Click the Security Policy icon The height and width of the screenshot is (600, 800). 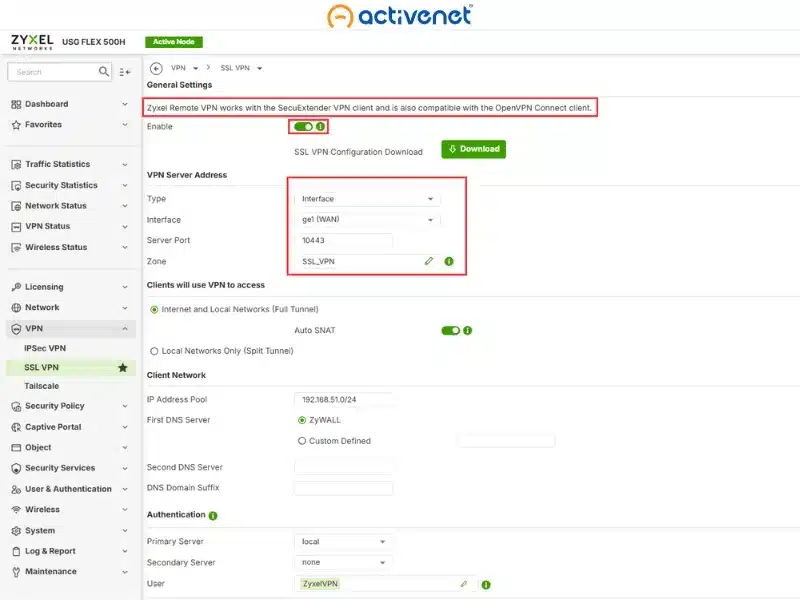(16, 406)
